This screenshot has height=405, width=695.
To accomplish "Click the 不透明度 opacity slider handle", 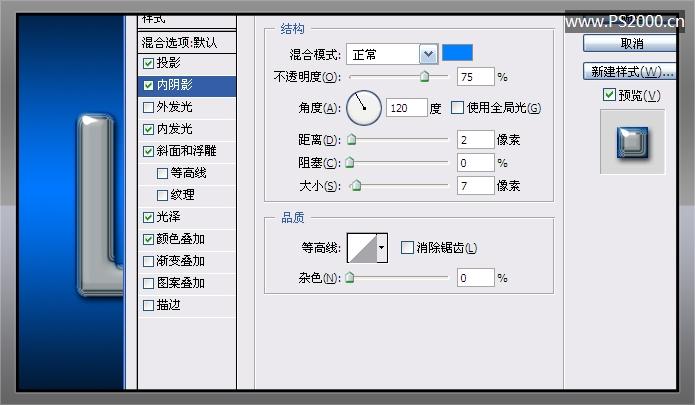I will 425,77.
